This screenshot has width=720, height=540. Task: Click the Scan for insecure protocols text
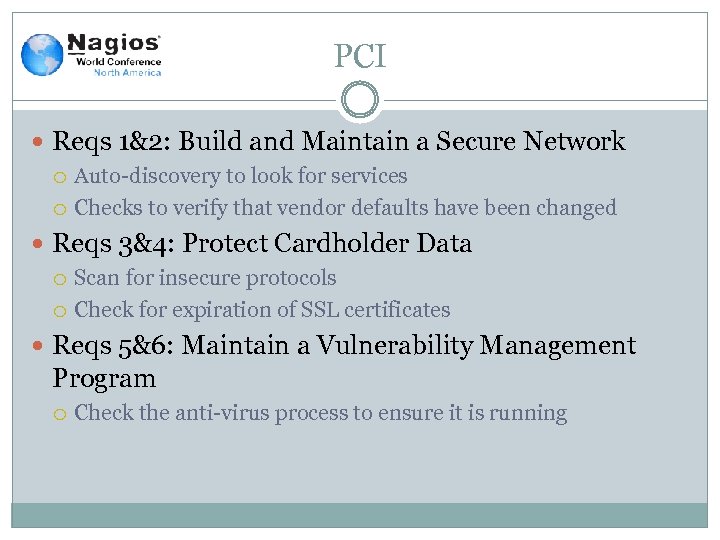tap(205, 278)
